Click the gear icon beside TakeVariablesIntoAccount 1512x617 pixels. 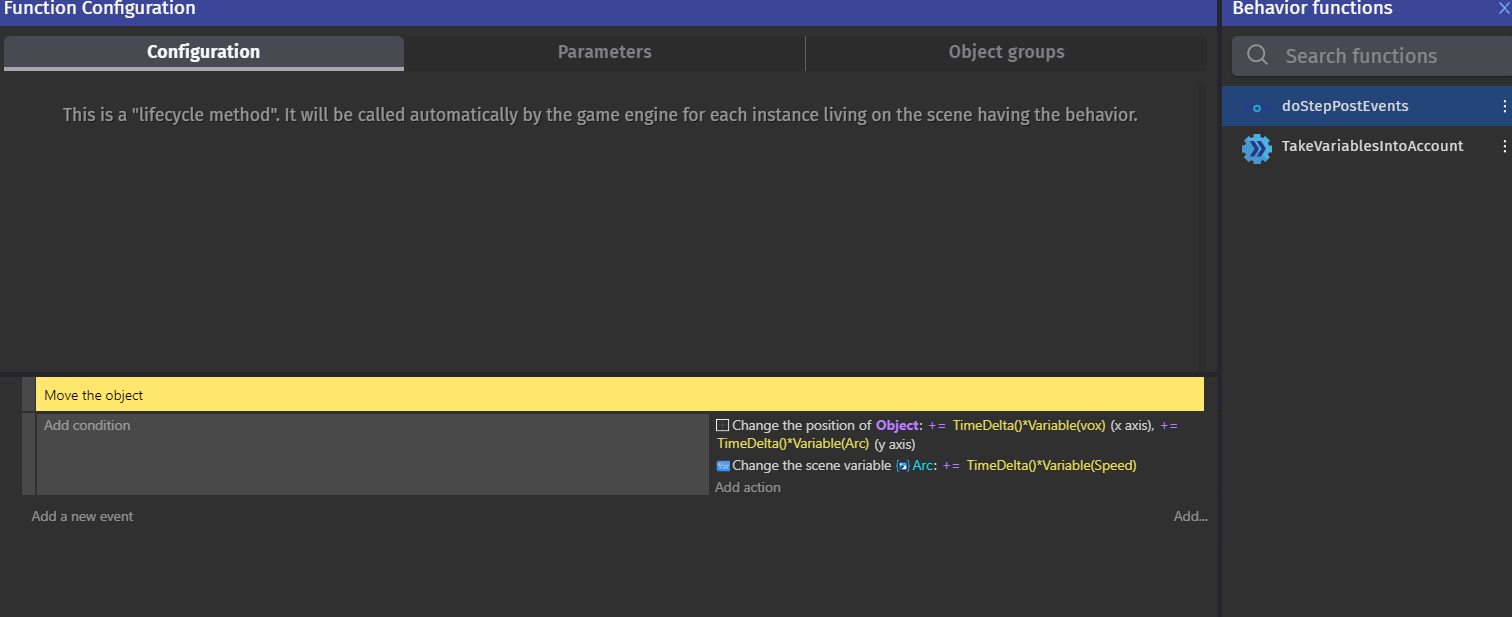coord(1256,148)
